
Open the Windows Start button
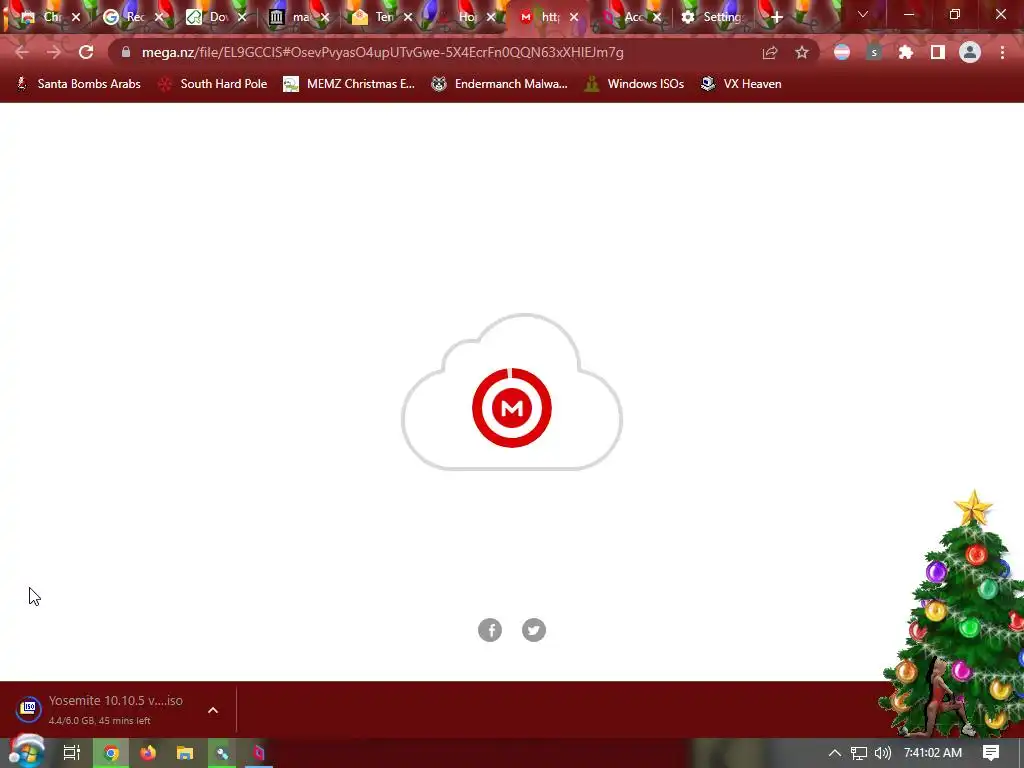[27, 752]
